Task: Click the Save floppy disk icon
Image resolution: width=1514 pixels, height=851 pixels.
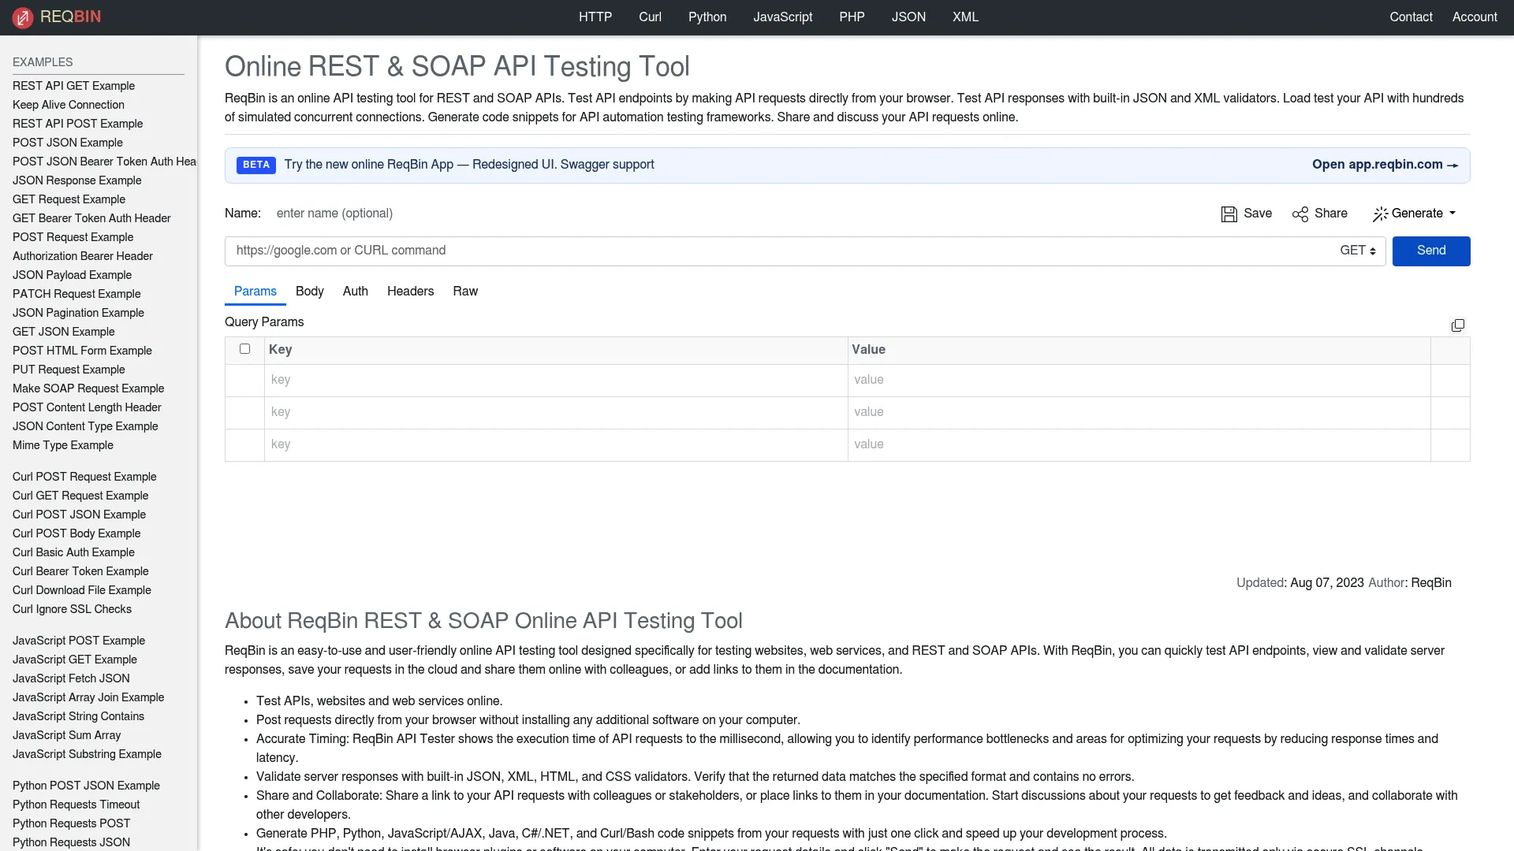Action: [x=1229, y=214]
